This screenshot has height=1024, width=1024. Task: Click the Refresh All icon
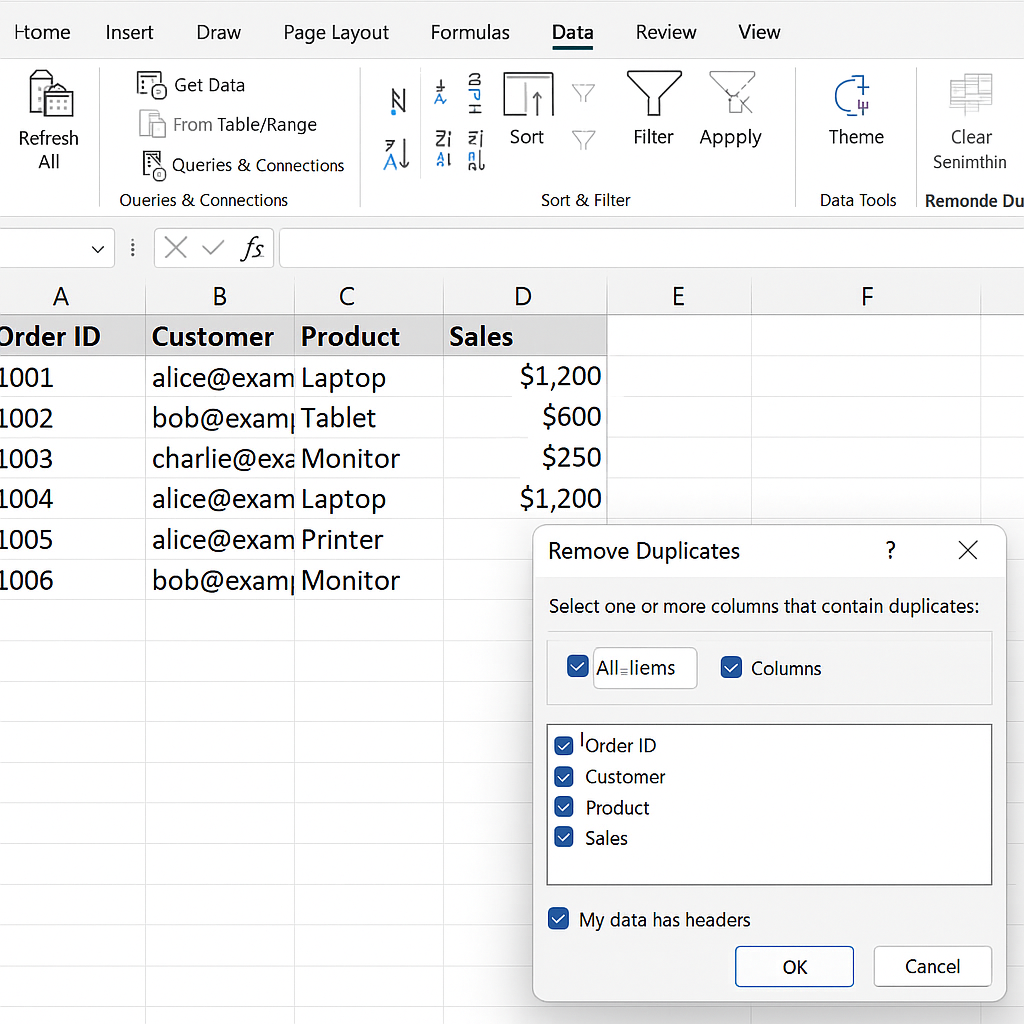[49, 97]
